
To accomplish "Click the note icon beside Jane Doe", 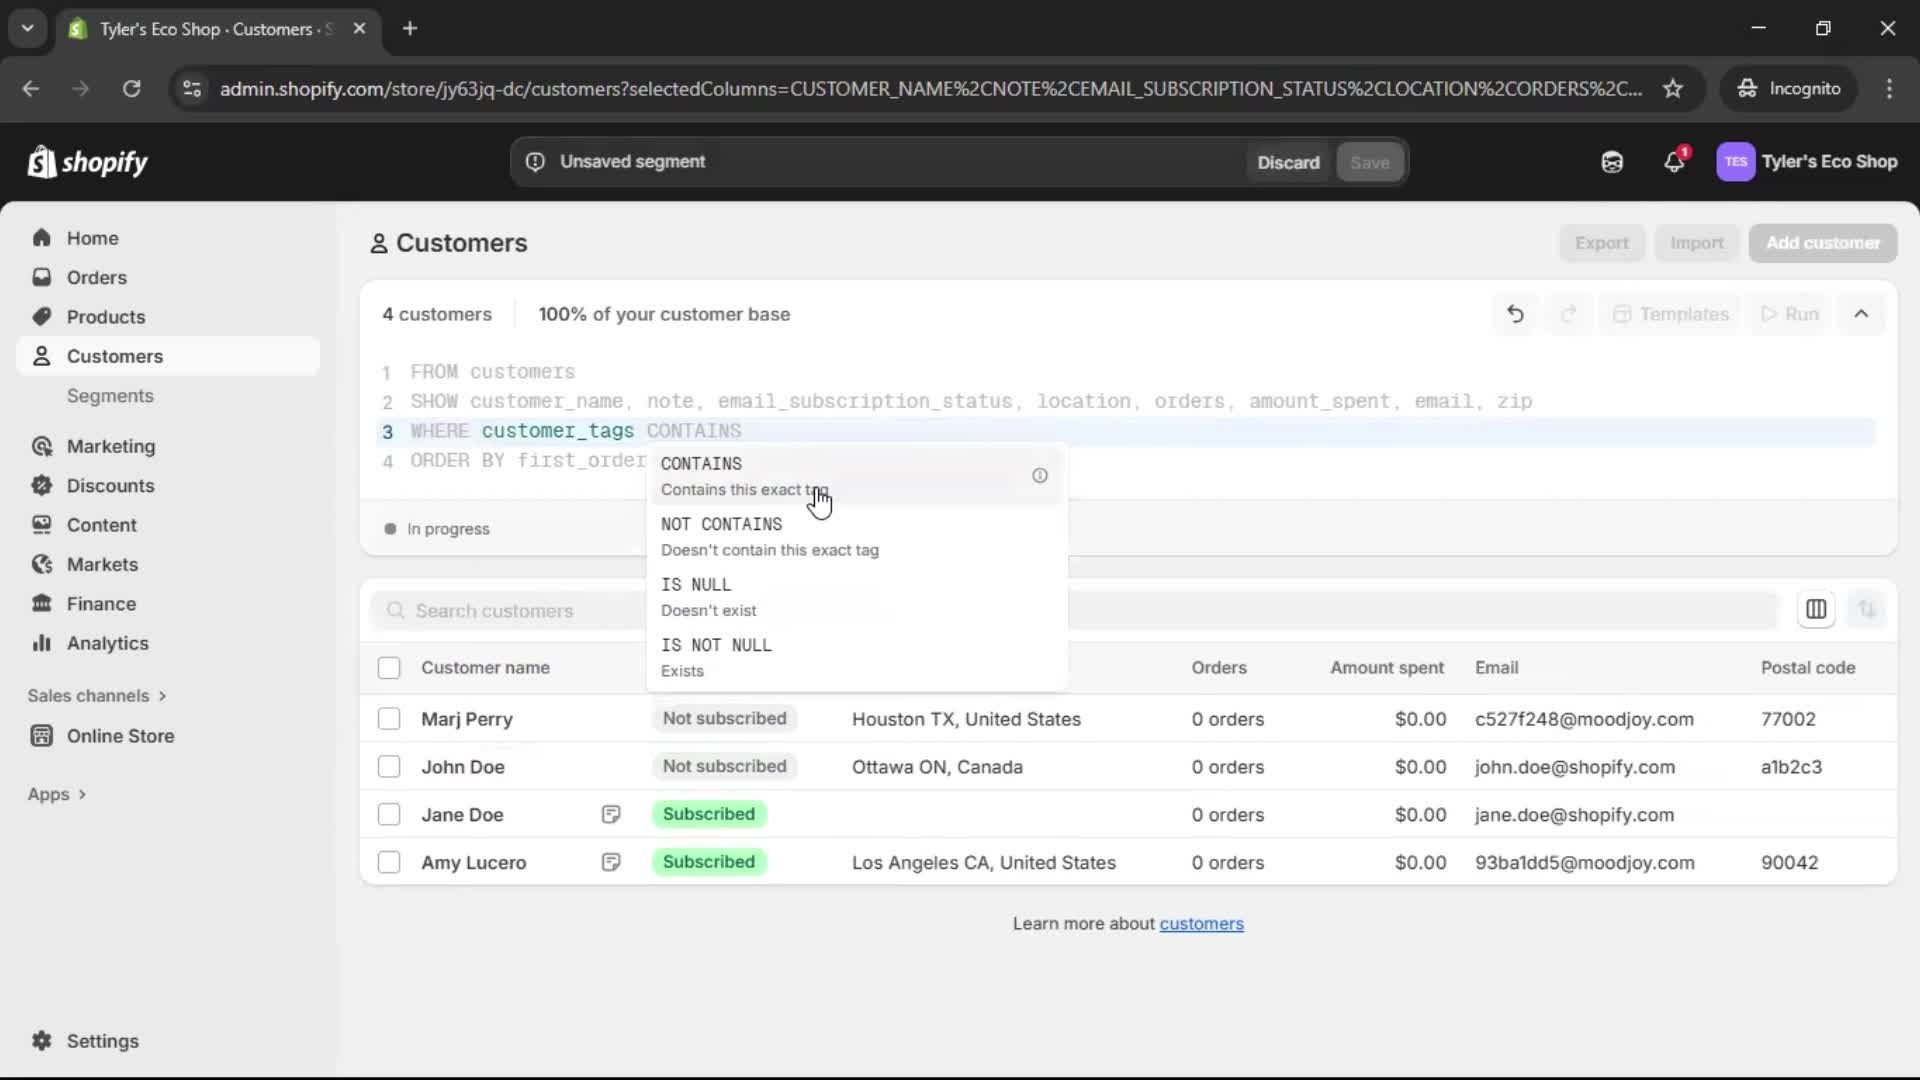I will click(611, 814).
